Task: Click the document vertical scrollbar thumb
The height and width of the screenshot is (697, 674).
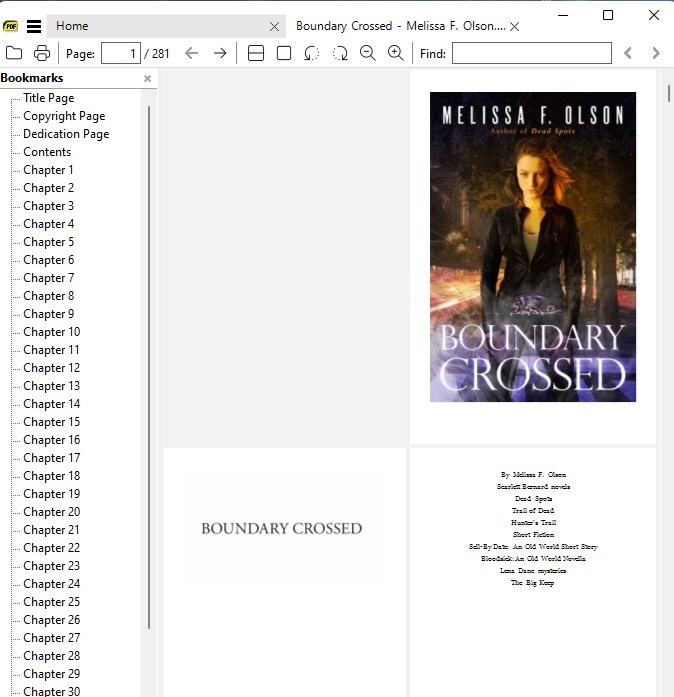Action: (x=669, y=94)
